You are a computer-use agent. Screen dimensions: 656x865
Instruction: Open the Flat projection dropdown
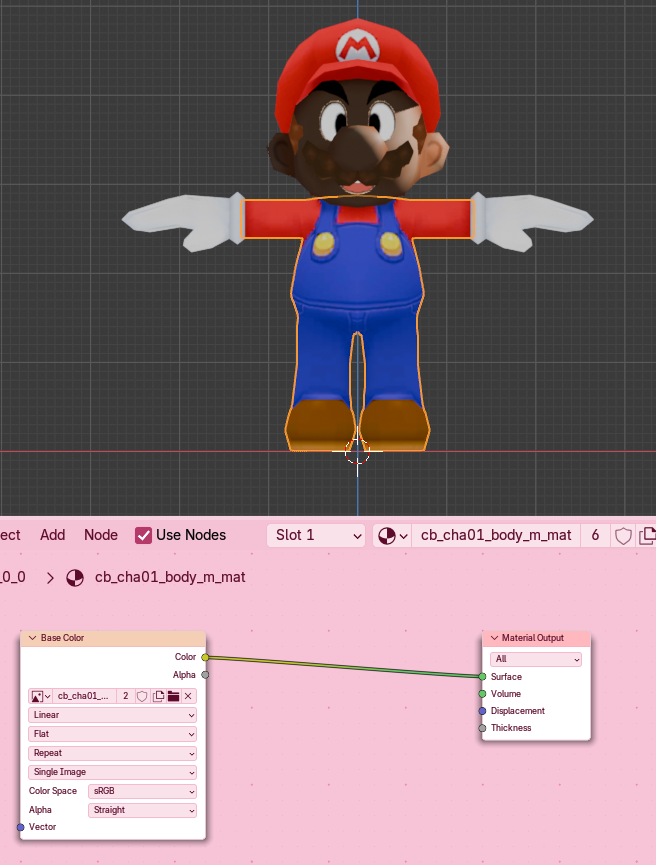(113, 734)
